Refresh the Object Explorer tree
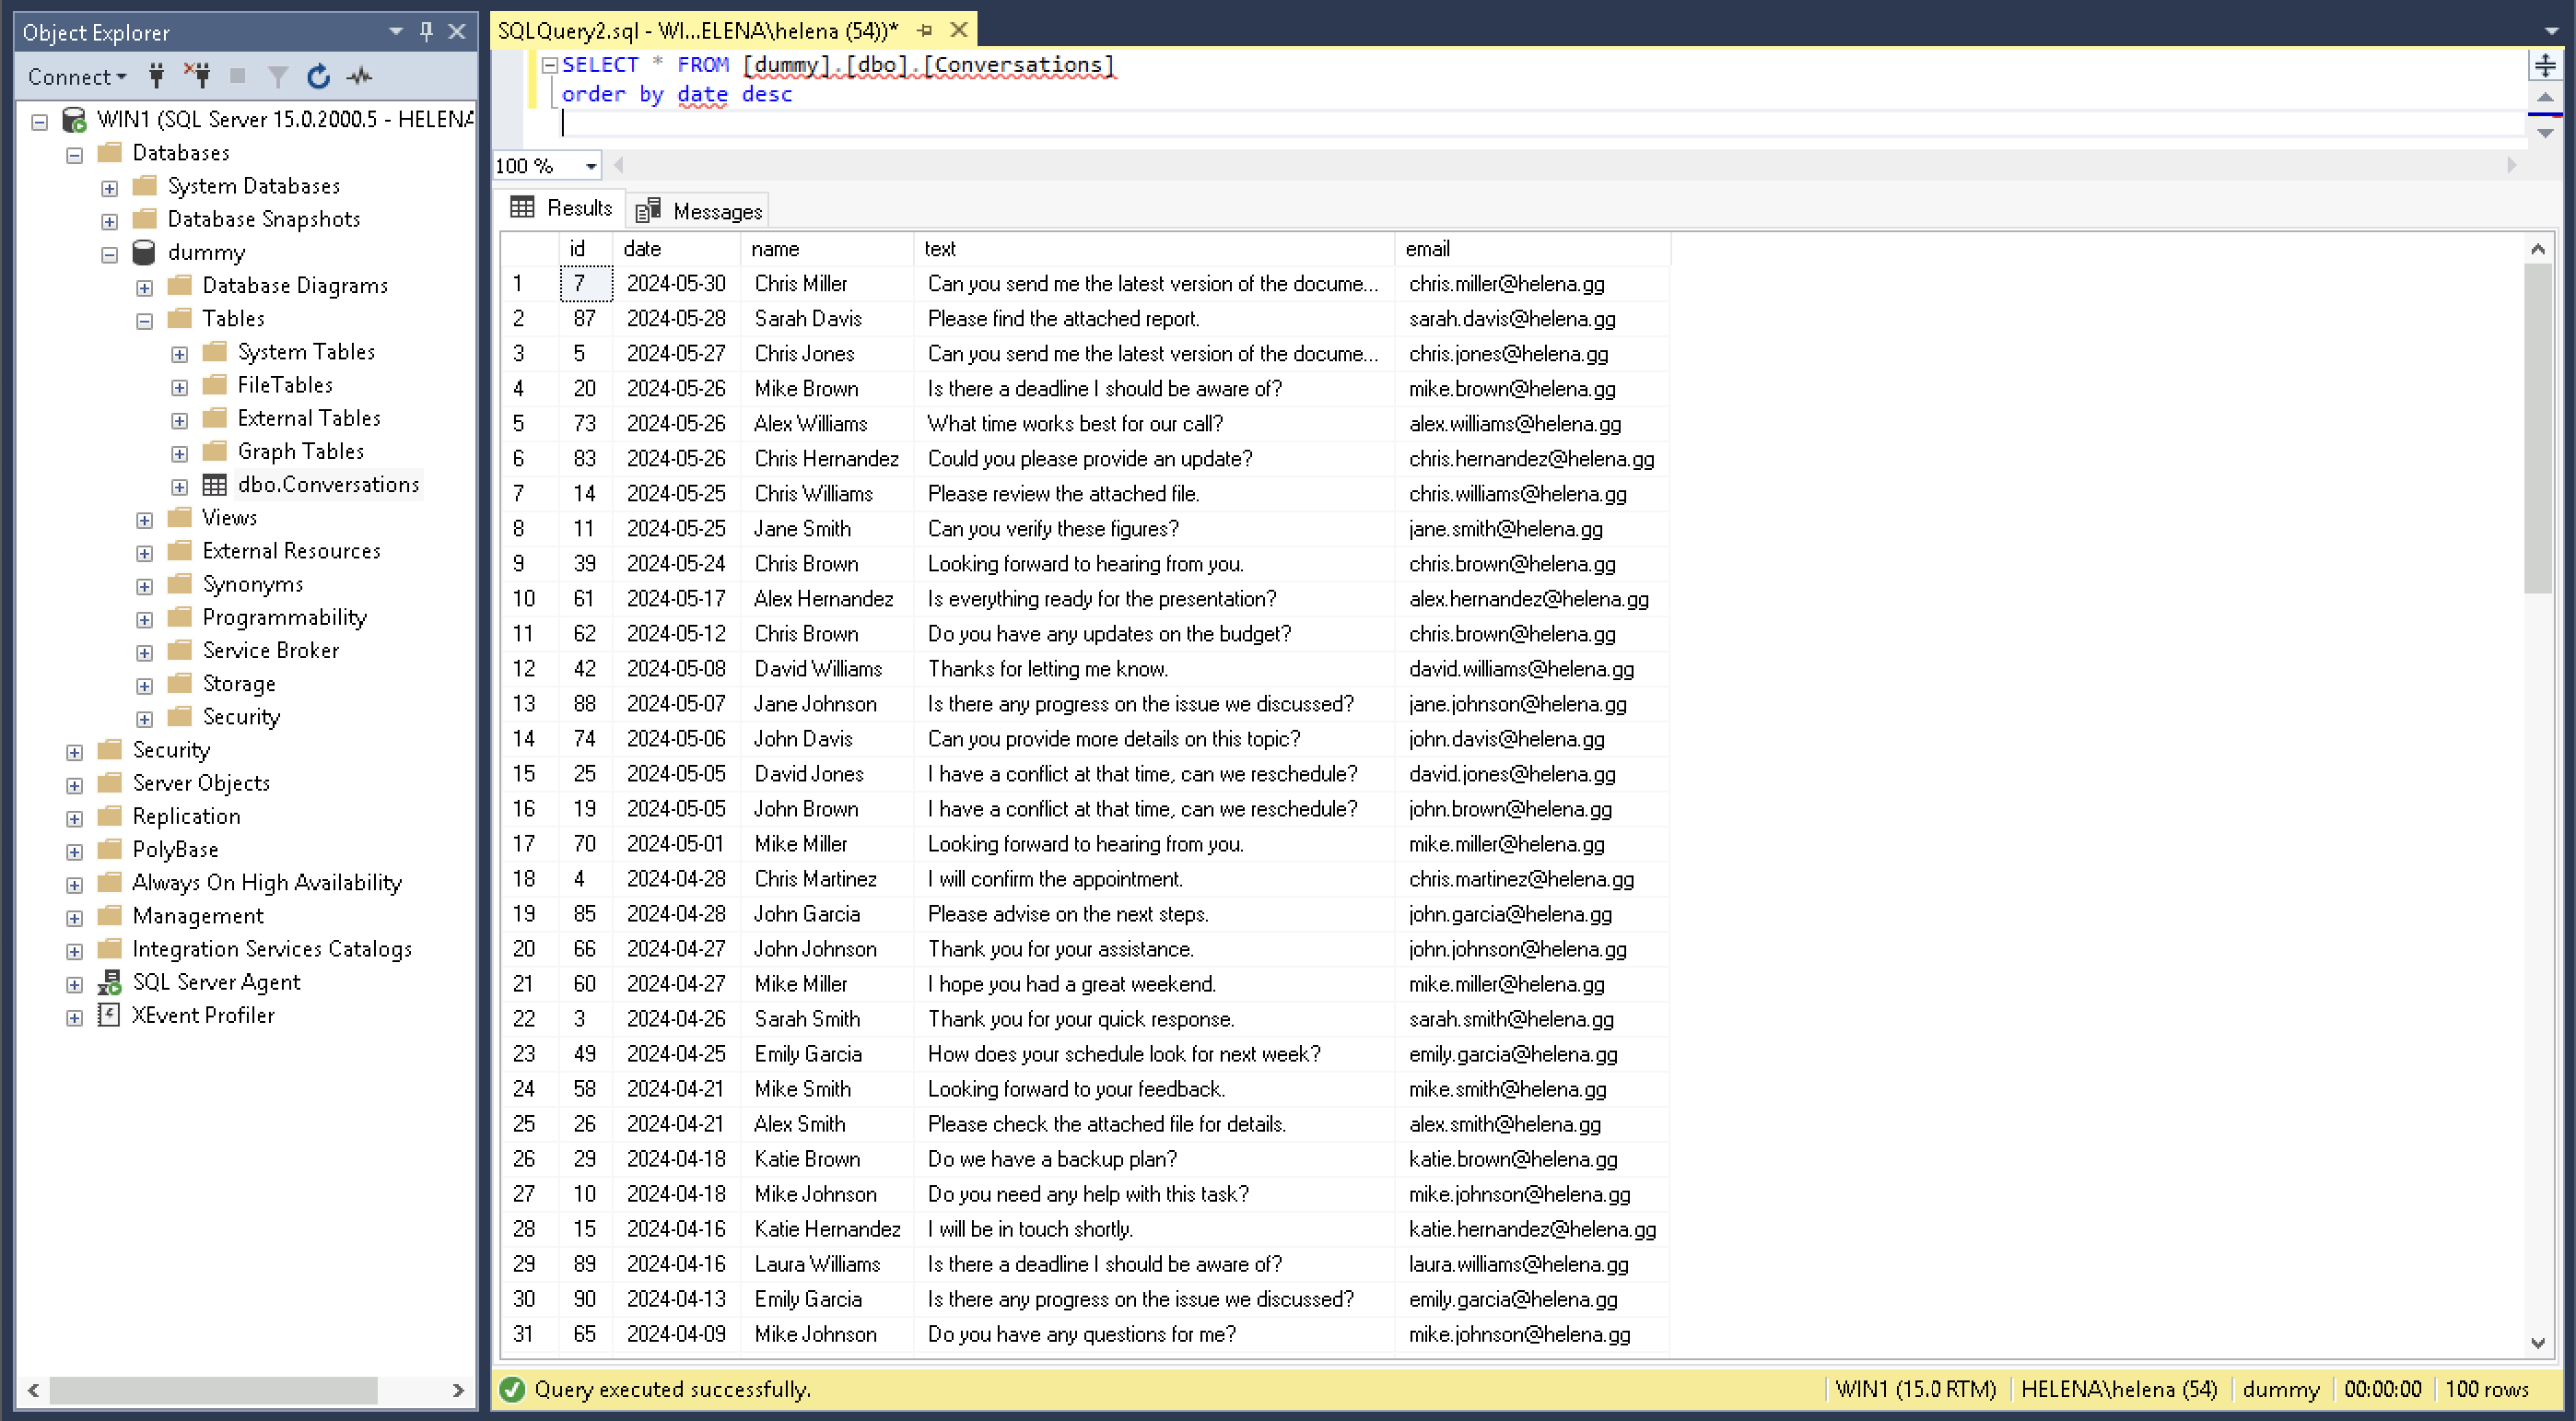2576x1421 pixels. (318, 76)
